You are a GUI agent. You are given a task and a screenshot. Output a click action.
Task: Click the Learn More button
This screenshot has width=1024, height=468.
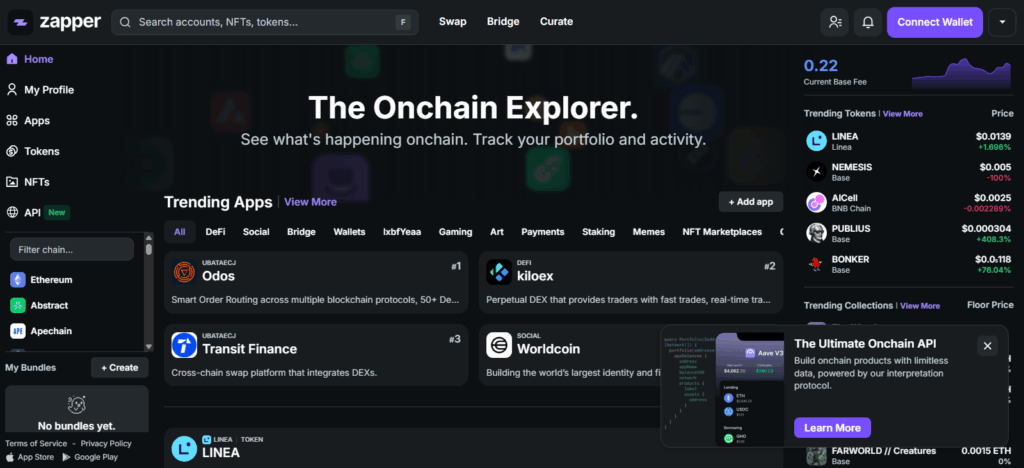[832, 428]
